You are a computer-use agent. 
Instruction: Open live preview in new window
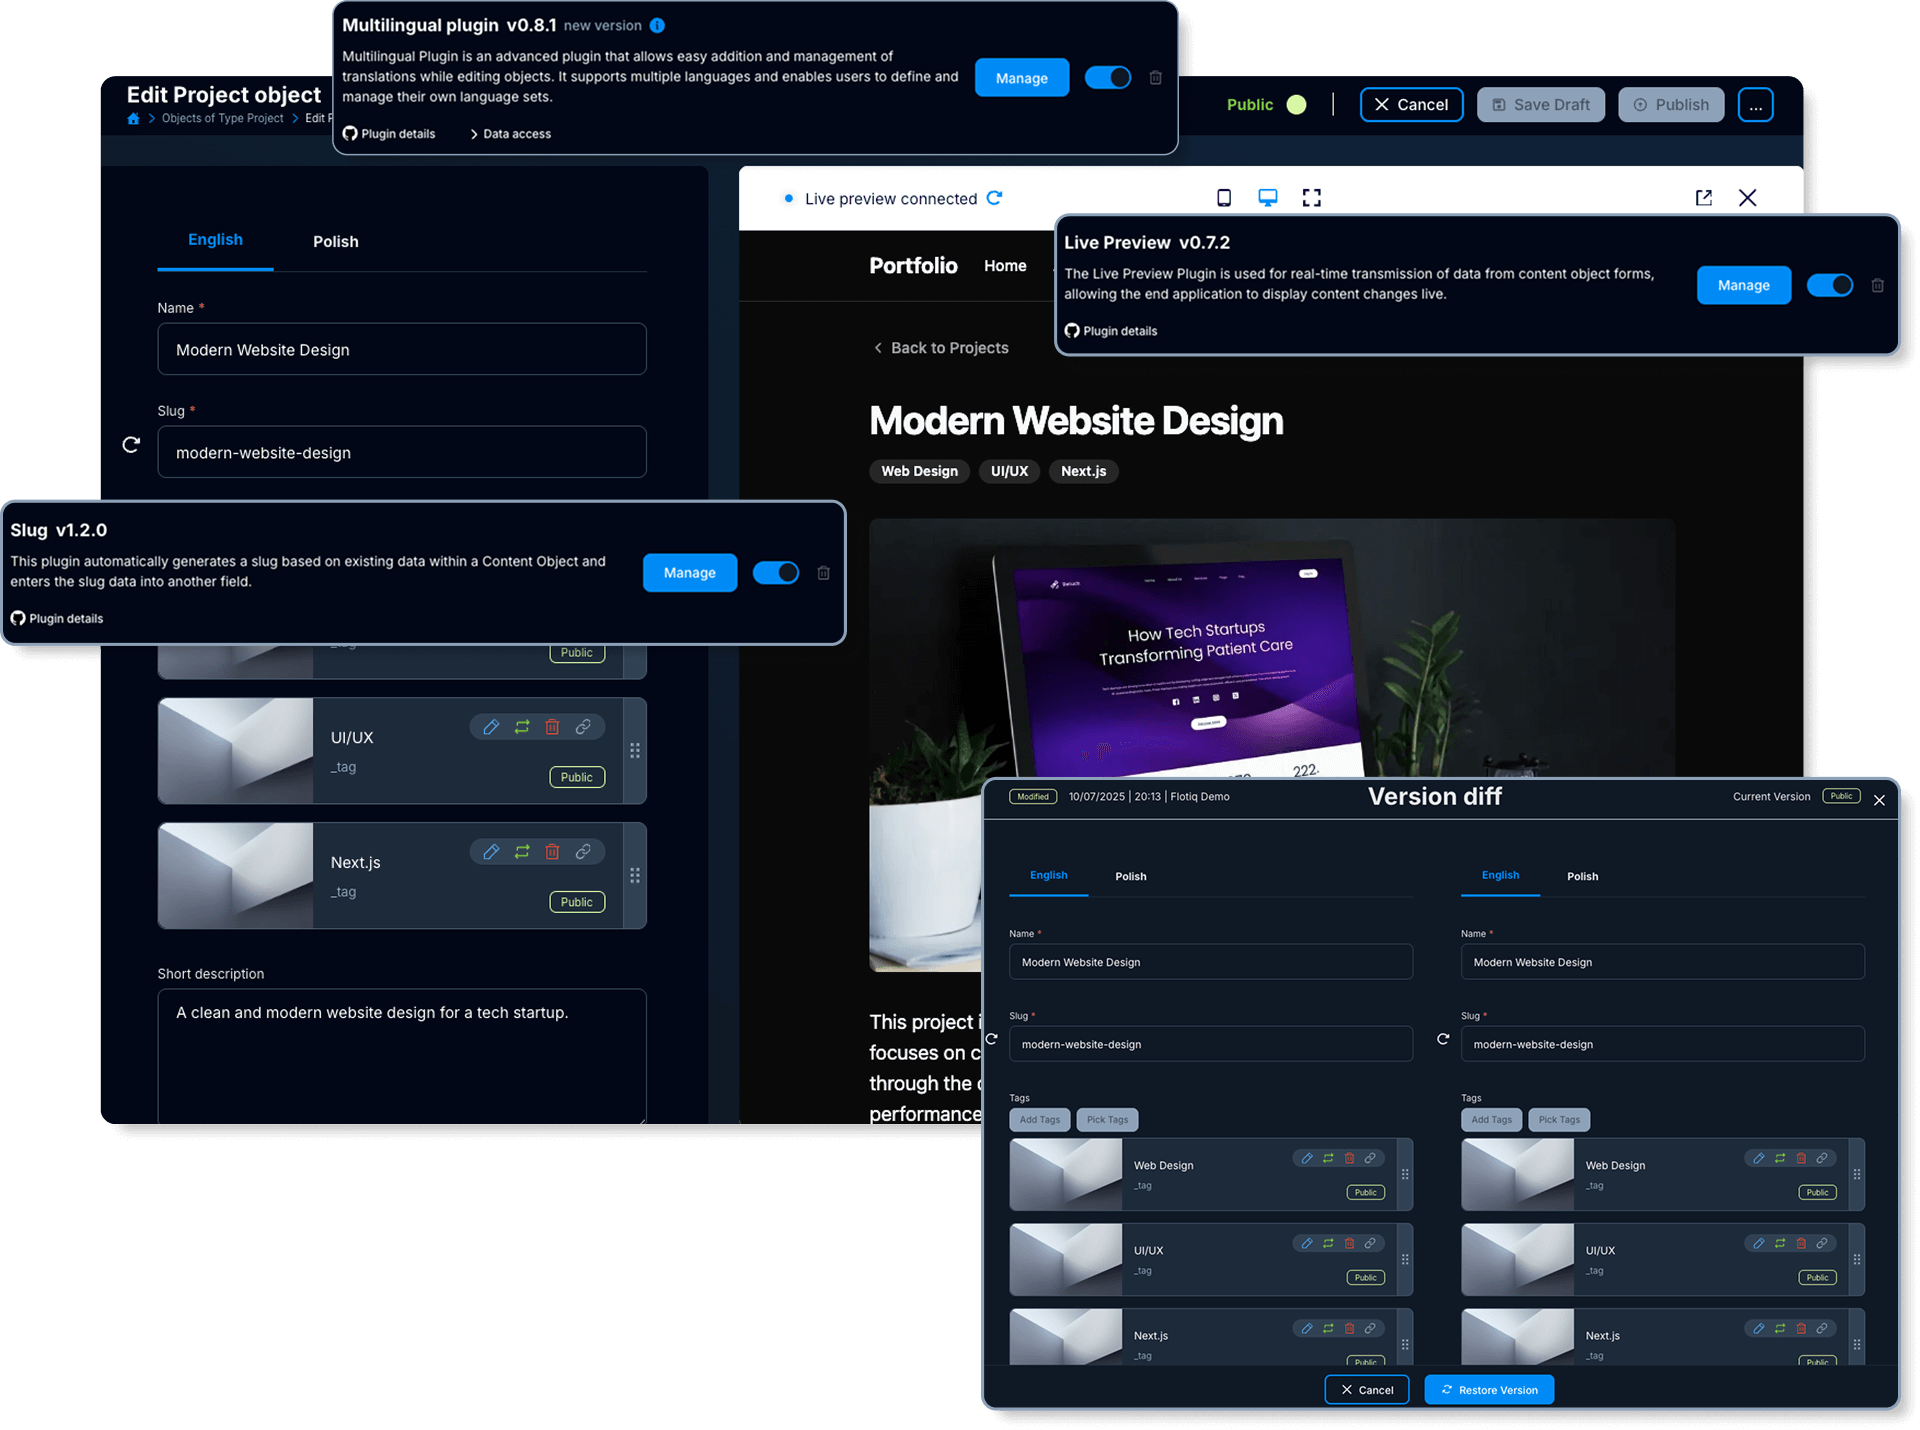1703,198
